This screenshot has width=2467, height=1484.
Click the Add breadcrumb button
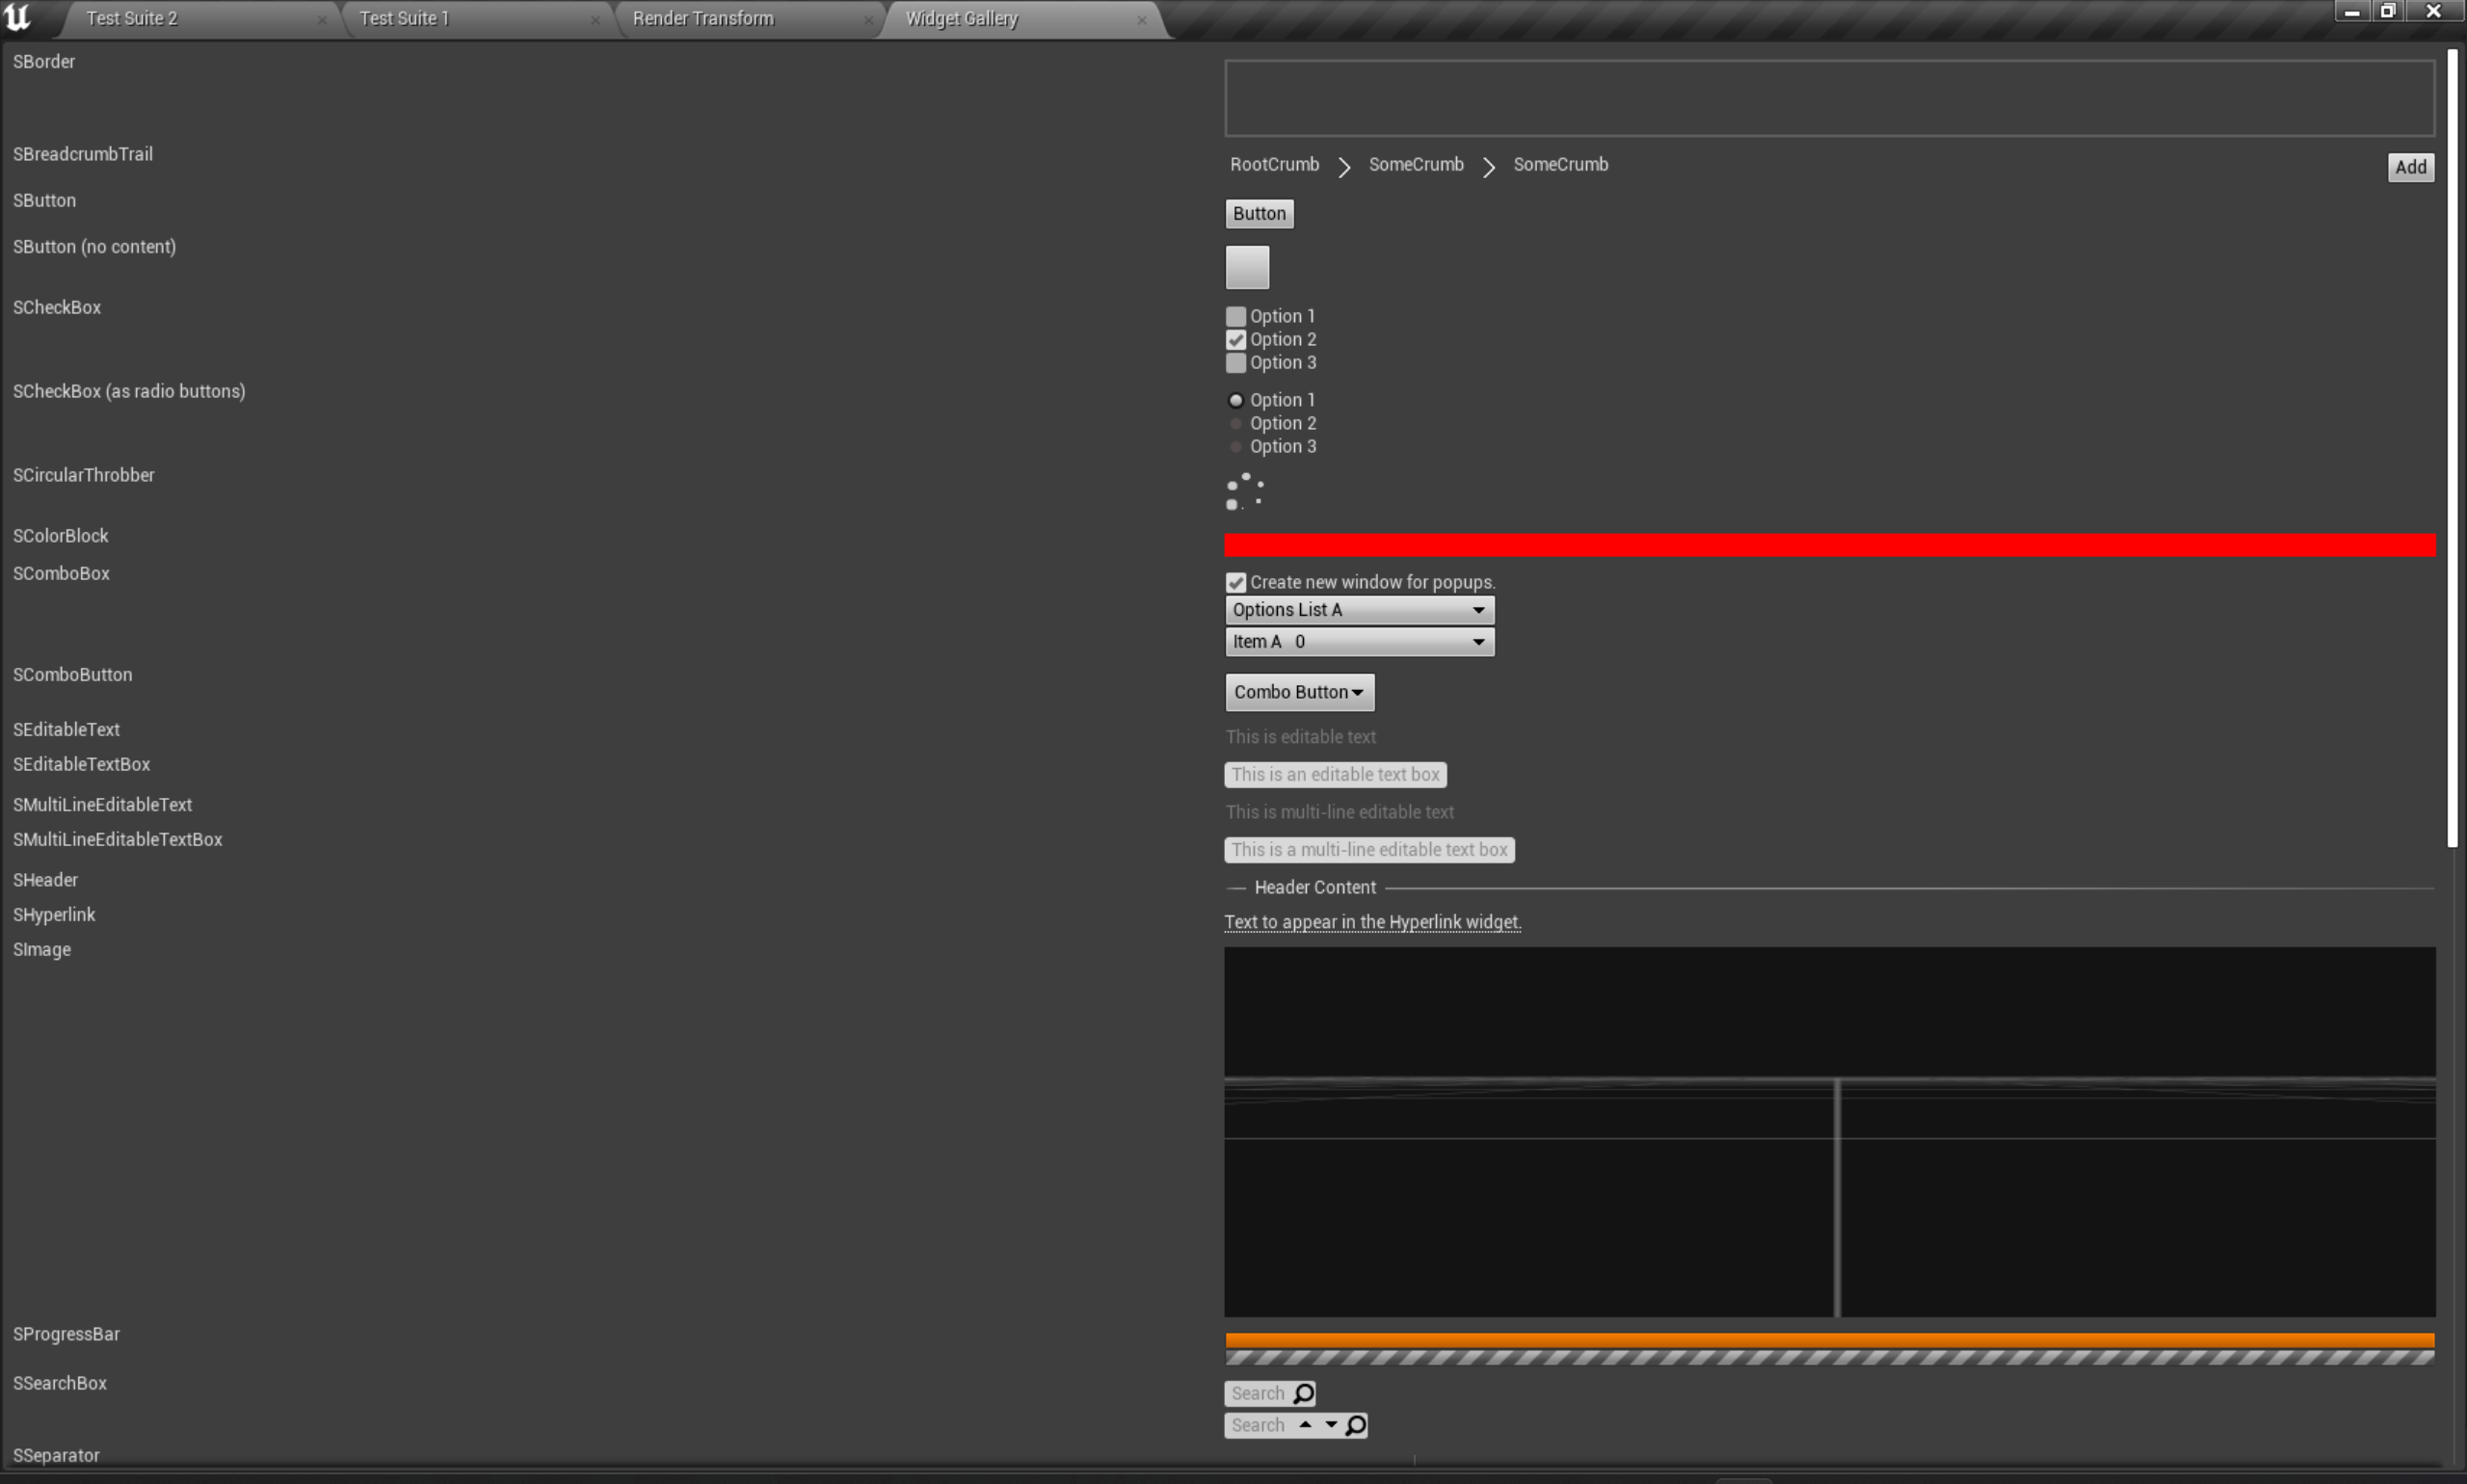click(x=2410, y=167)
